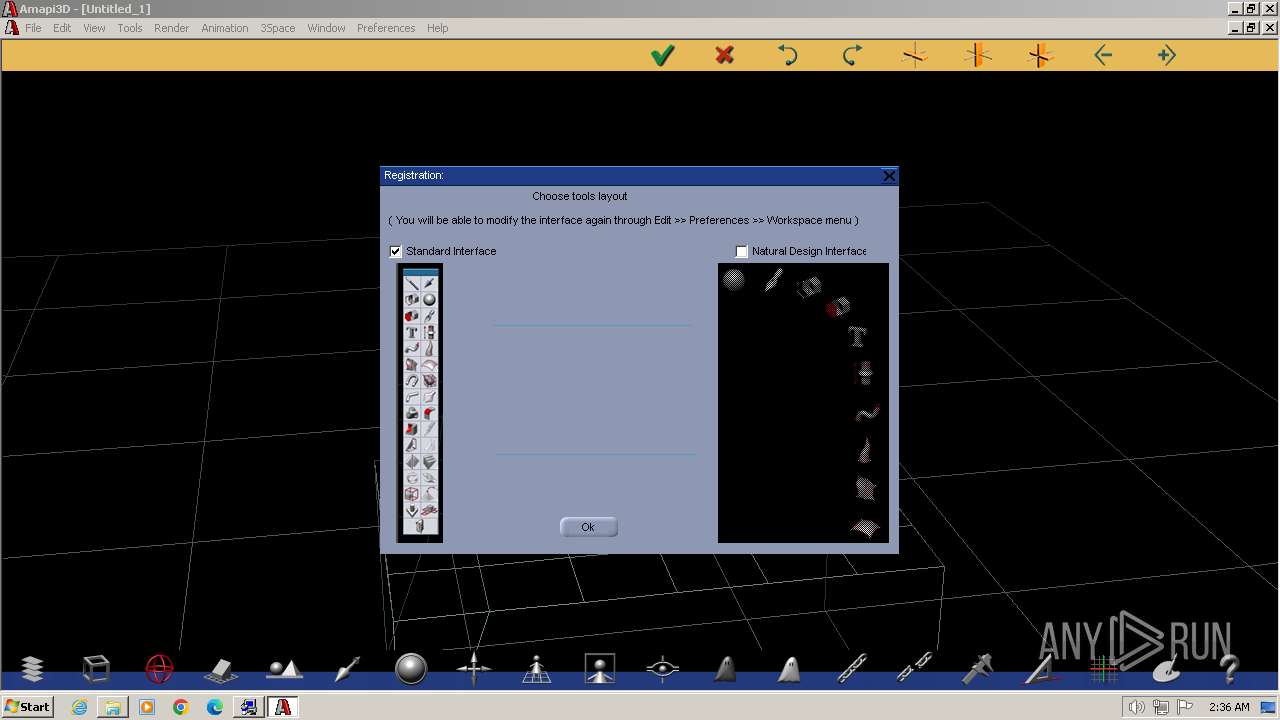Click the gray shaded sphere icon
Screen dimensions: 1280x720
point(411,668)
